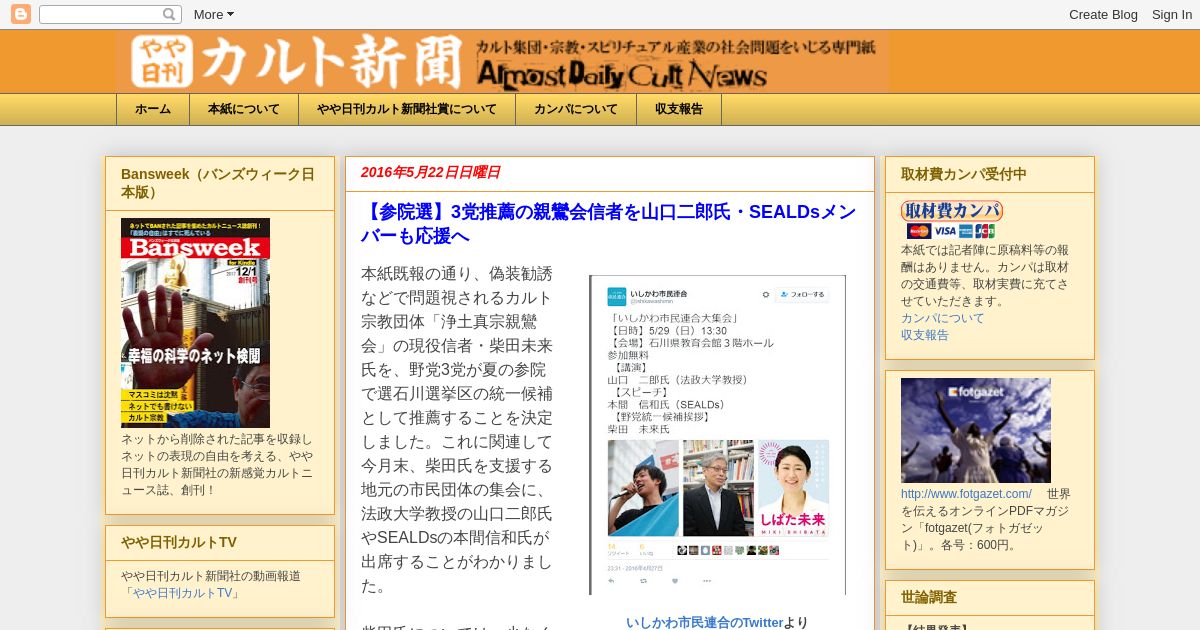
Task: Go to the ホーム tab
Action: (x=153, y=109)
